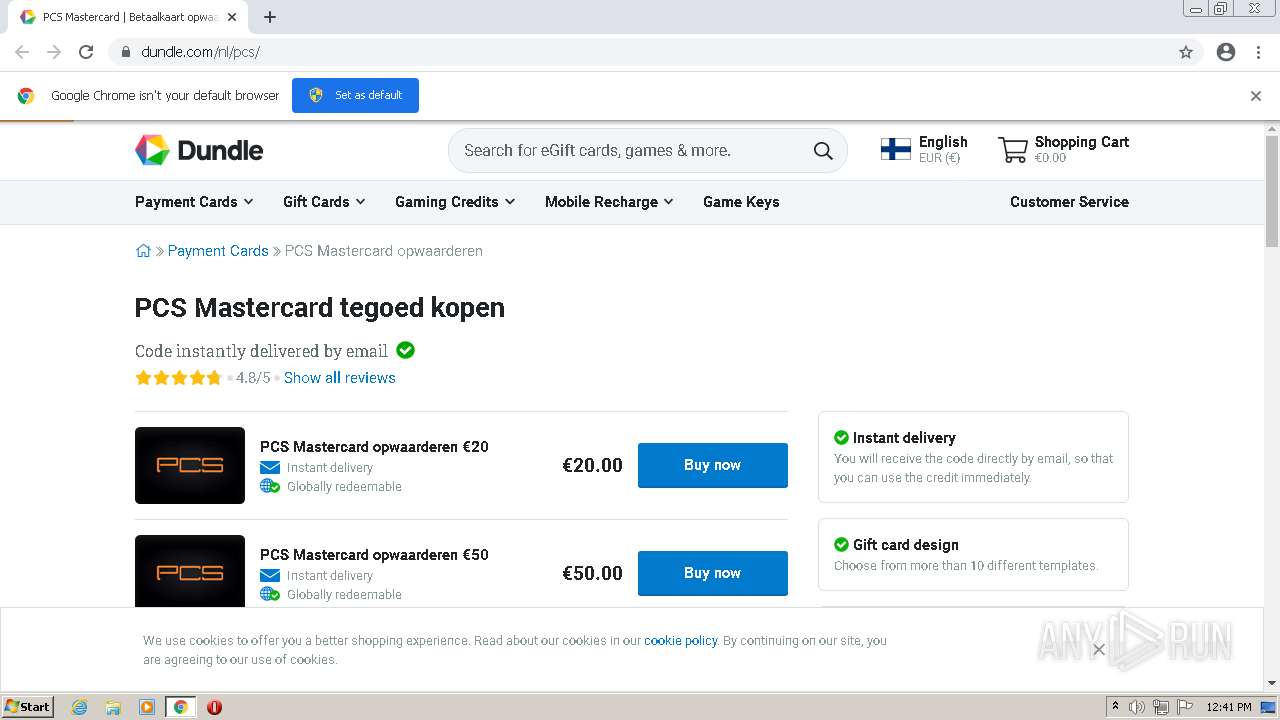This screenshot has height=720, width=1280.
Task: Open a new browser tab
Action: [270, 17]
